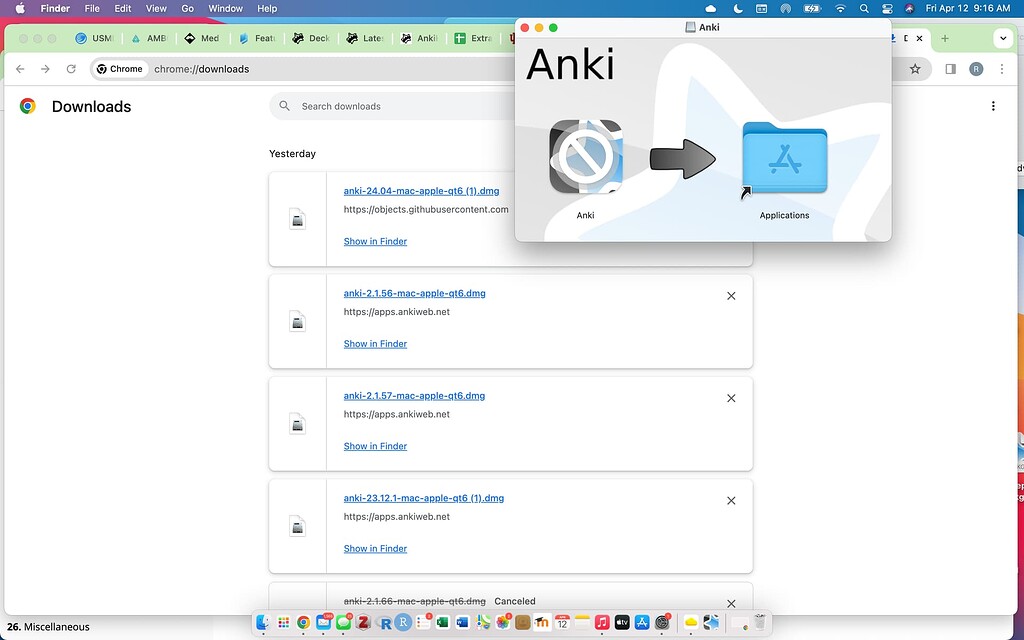
Task: Remove anki-2.1.57 from downloads list
Action: pos(731,398)
